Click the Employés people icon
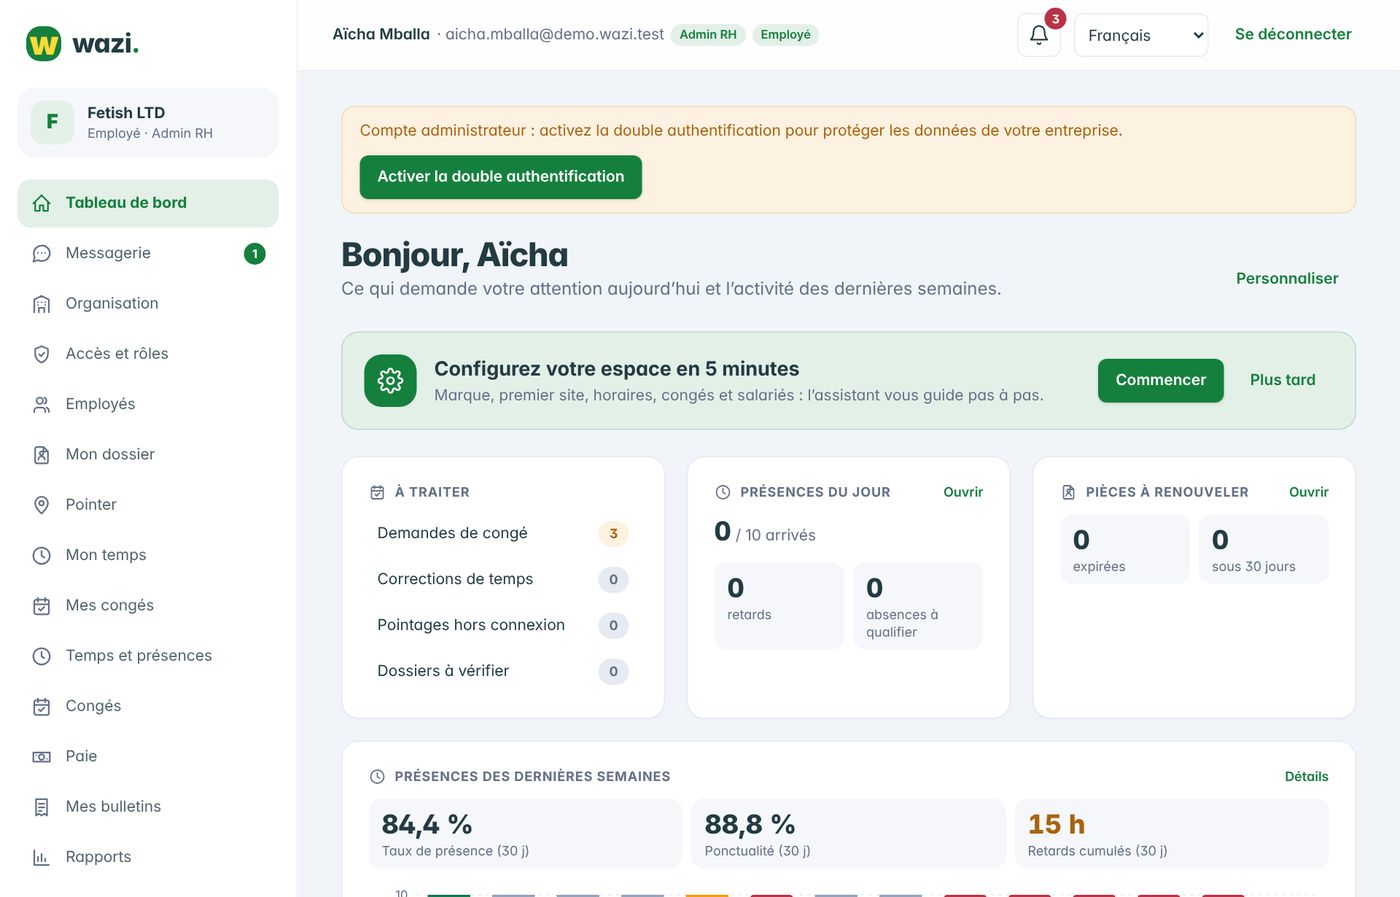Image resolution: width=1400 pixels, height=897 pixels. 41,405
